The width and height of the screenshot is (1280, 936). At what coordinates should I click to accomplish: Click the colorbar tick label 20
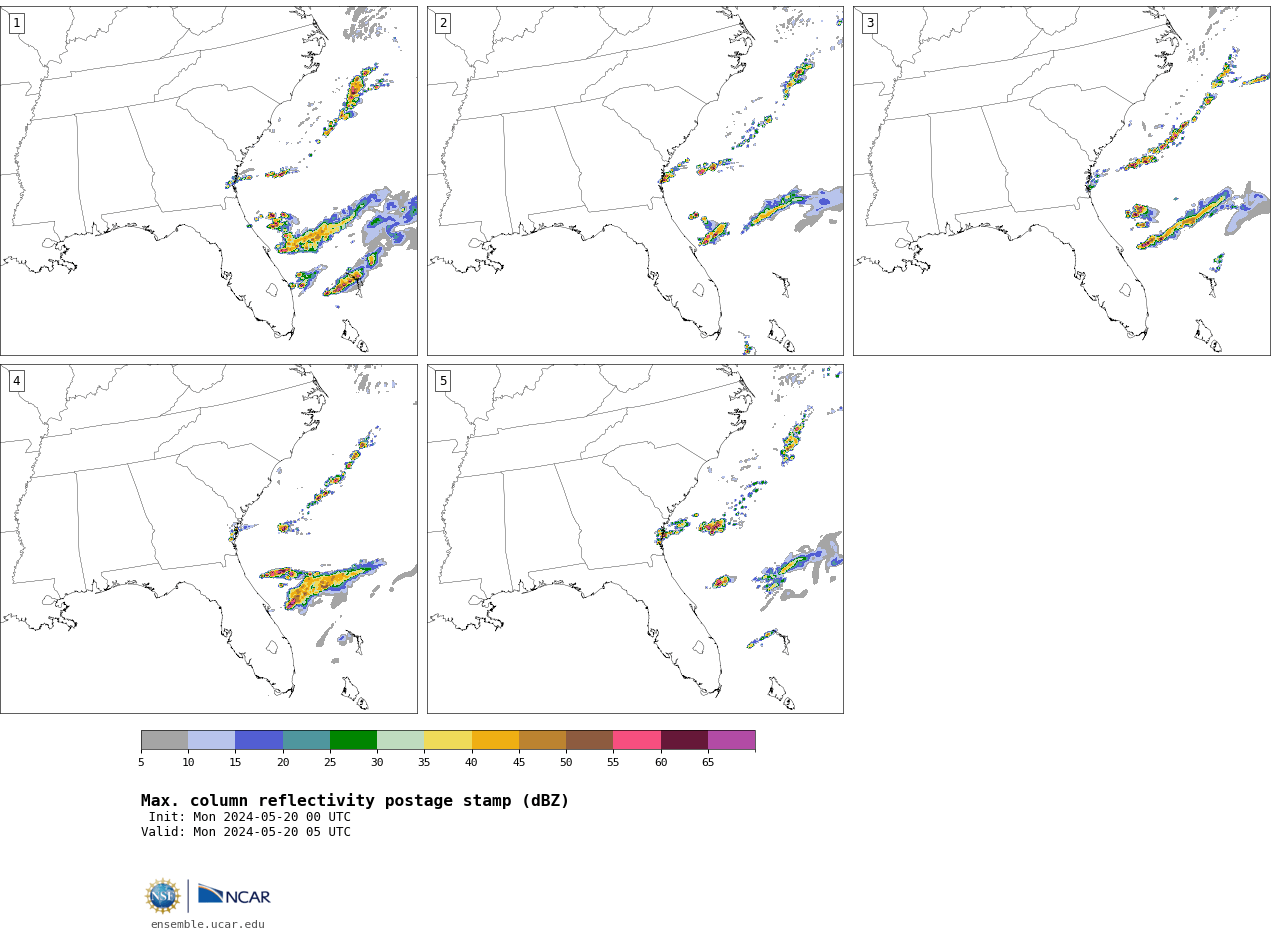point(283,763)
